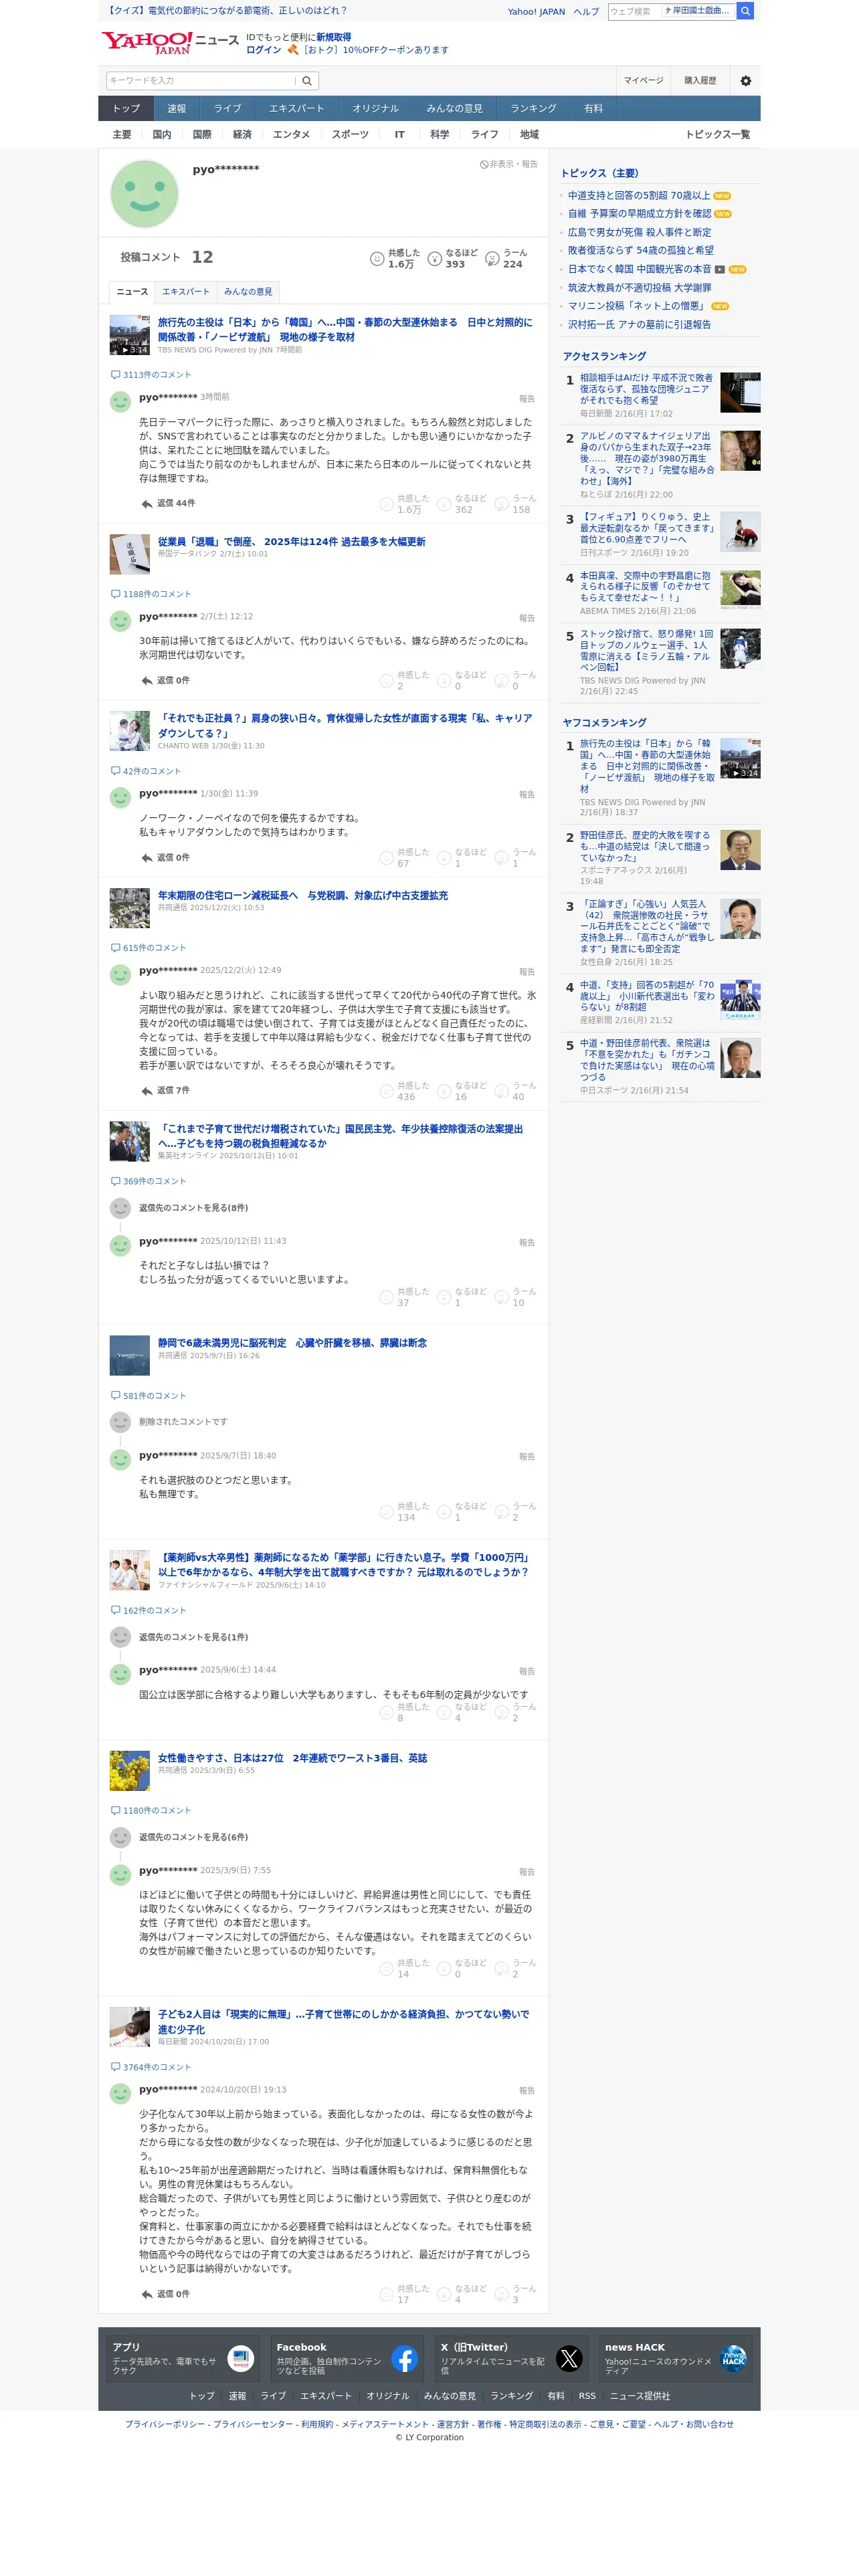
Task: Click the 非表示・報告 block icon
Action: (484, 164)
